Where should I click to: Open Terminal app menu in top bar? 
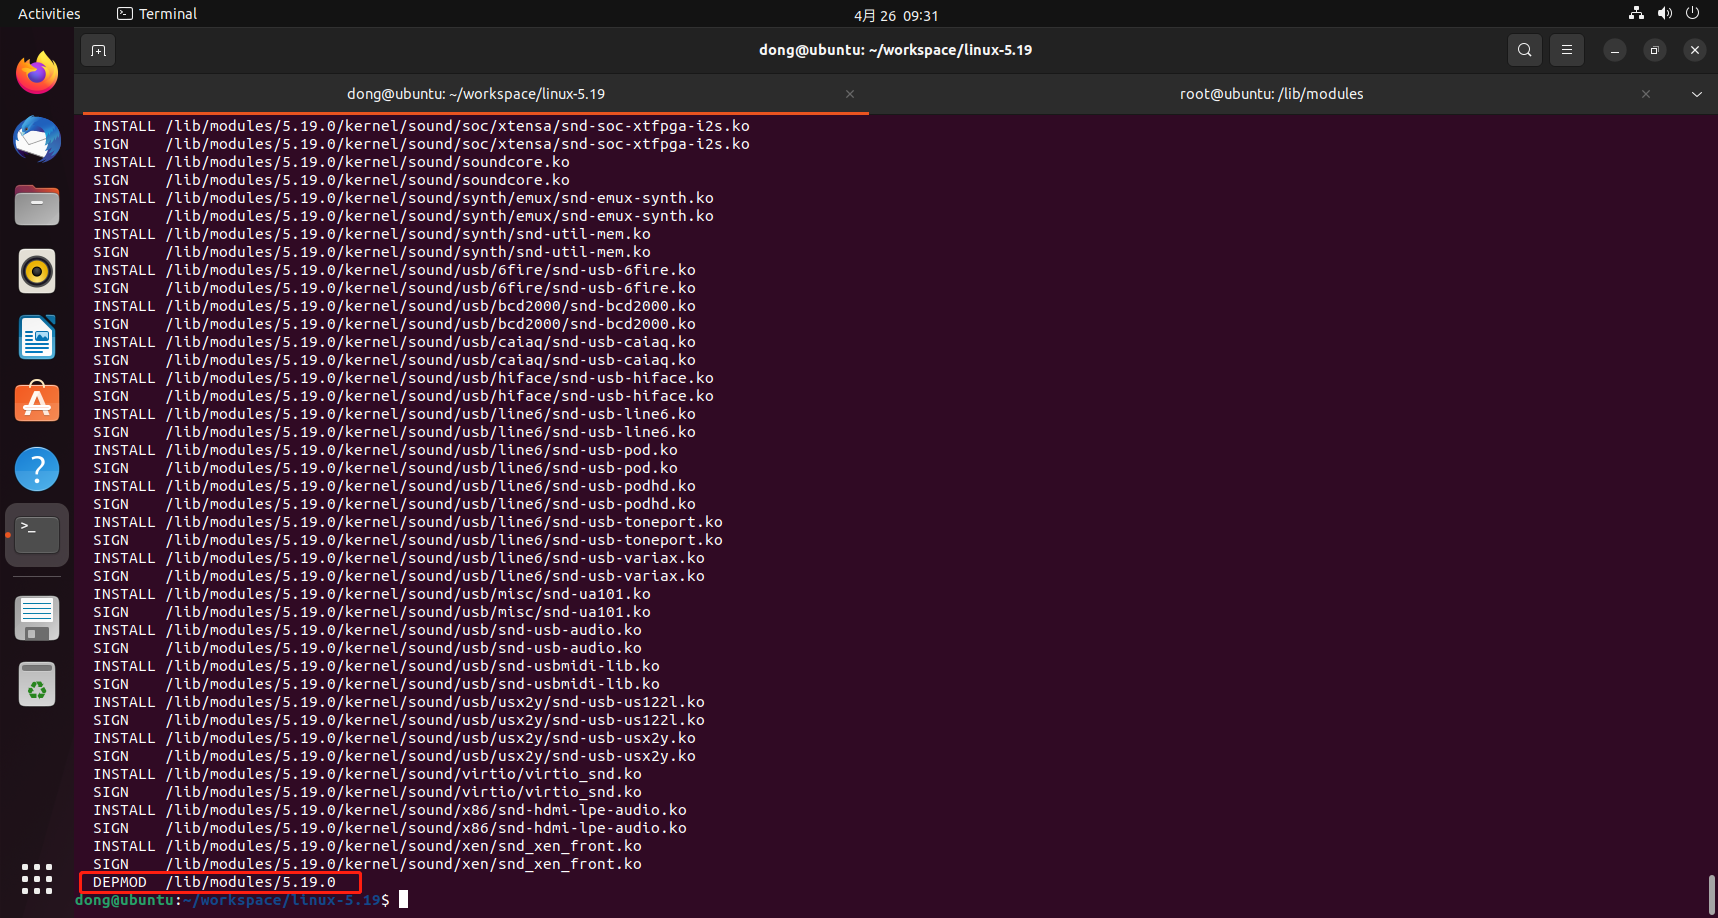pos(157,14)
